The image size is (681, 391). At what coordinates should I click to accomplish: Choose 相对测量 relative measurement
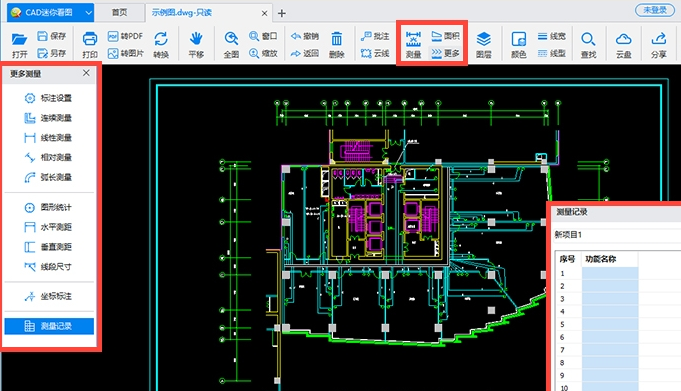pyautogui.click(x=48, y=157)
